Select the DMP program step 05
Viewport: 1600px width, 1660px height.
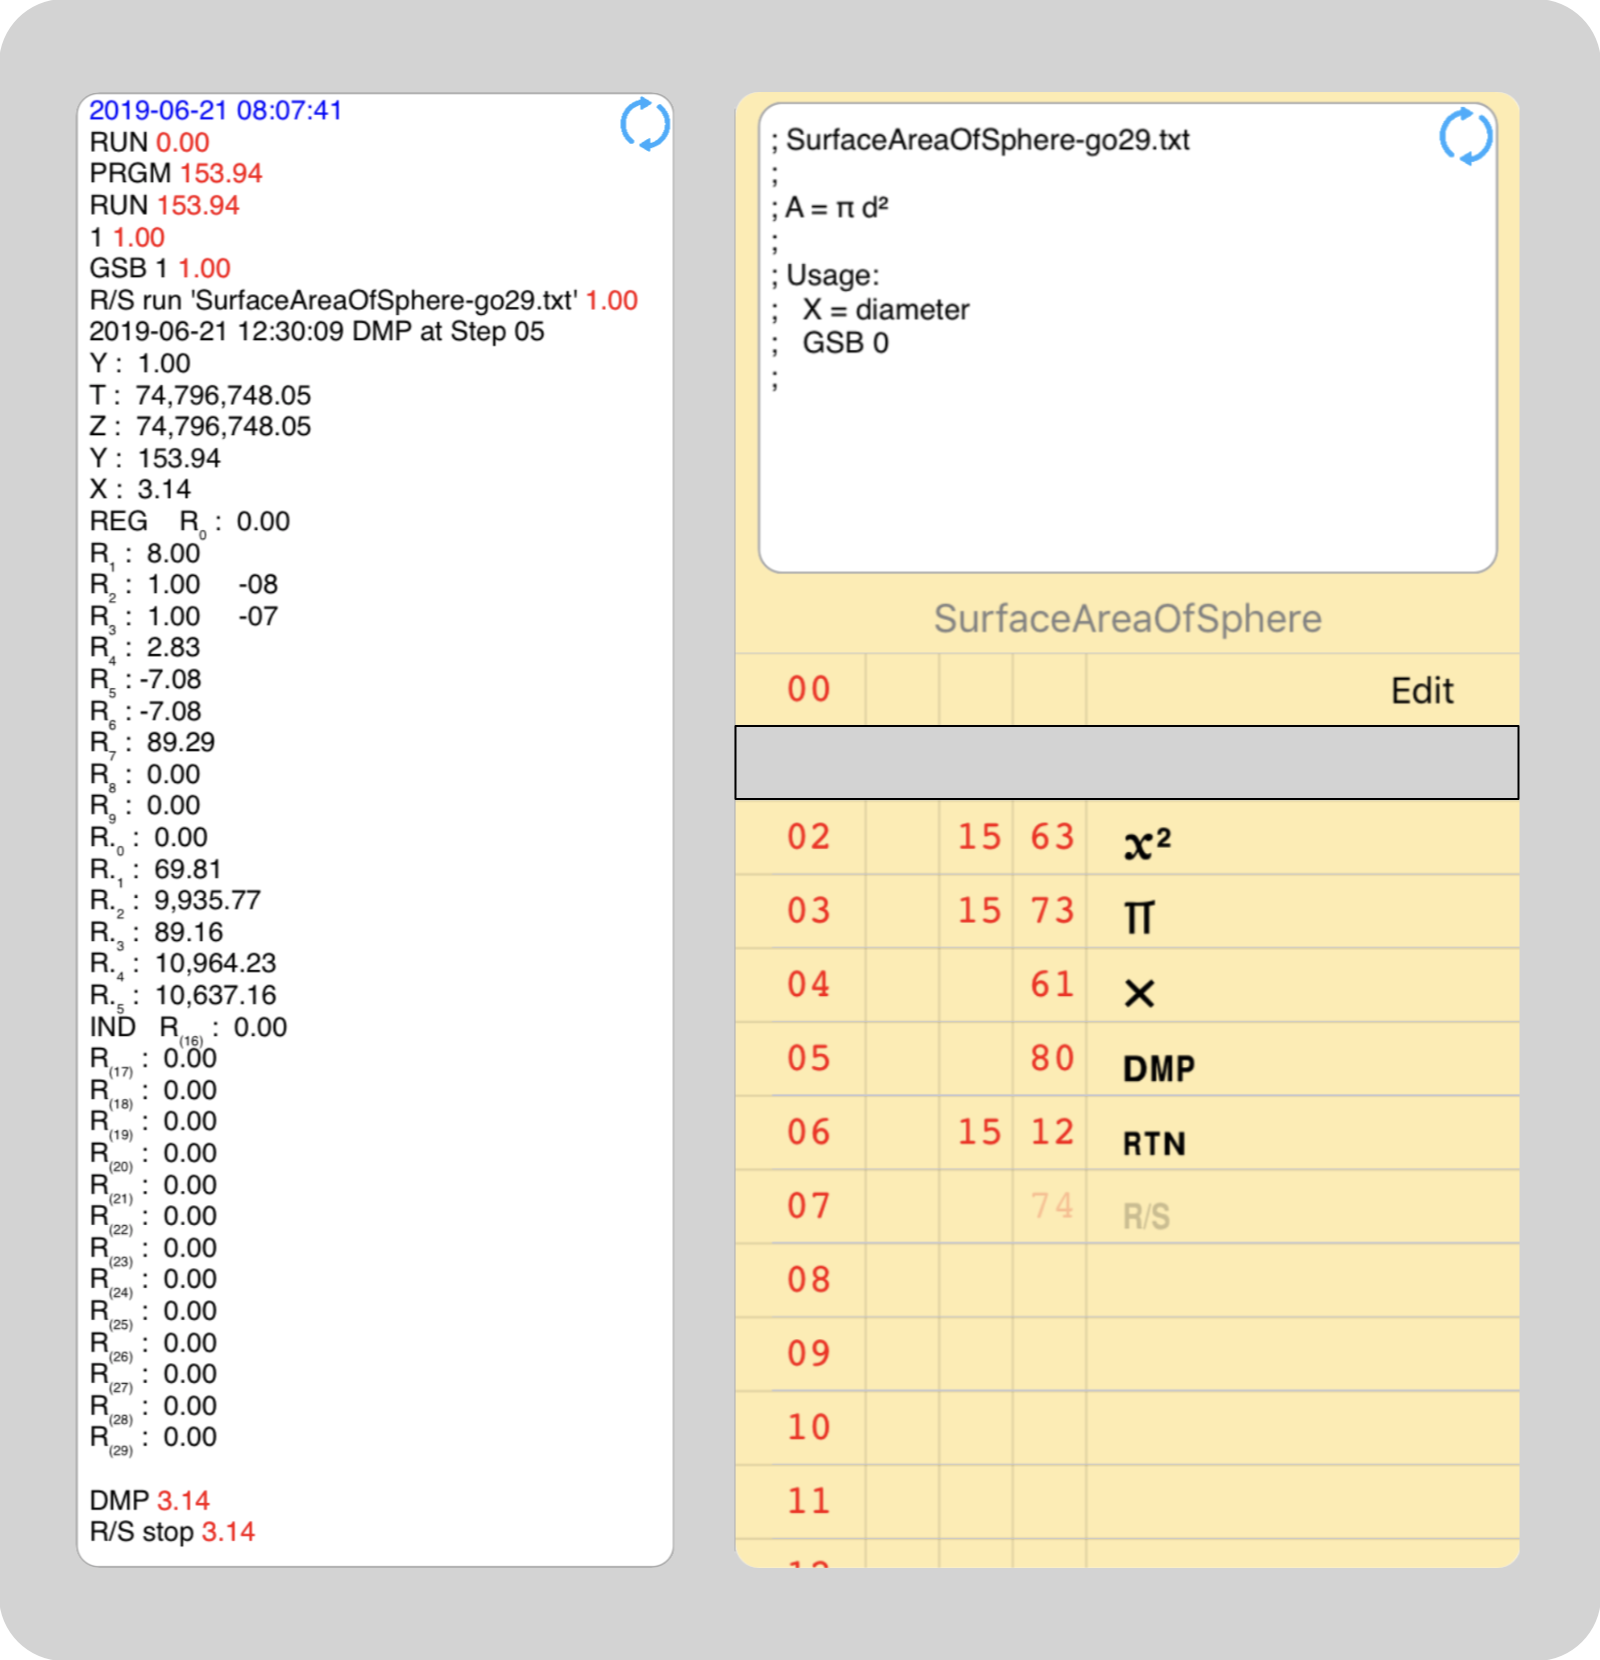[x=1126, y=1060]
